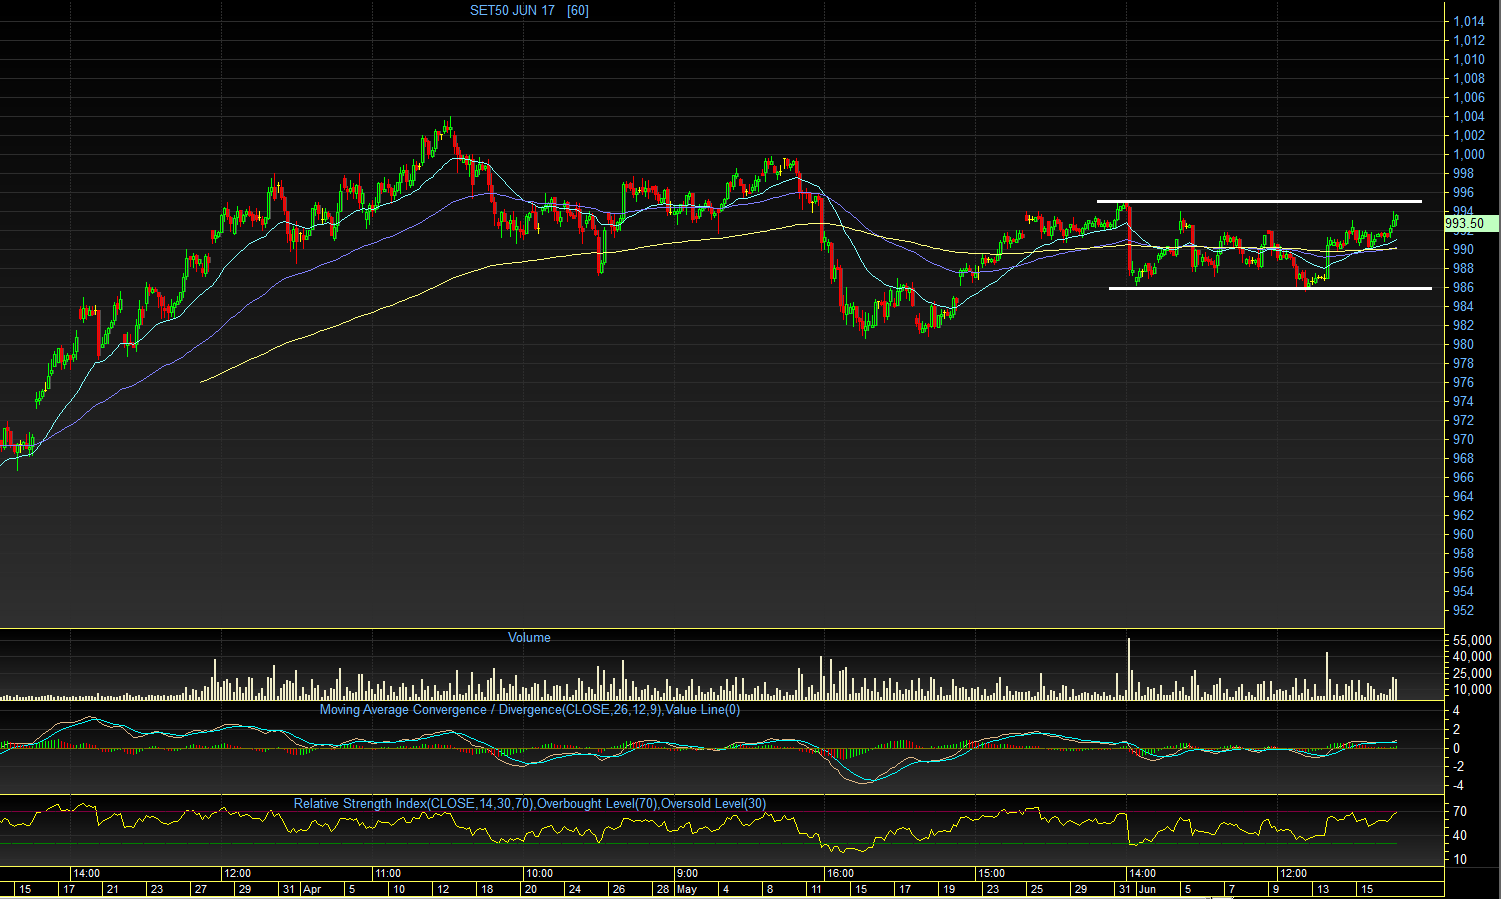Click the 1,004 price axis label
This screenshot has height=899, width=1501.
tap(1469, 116)
